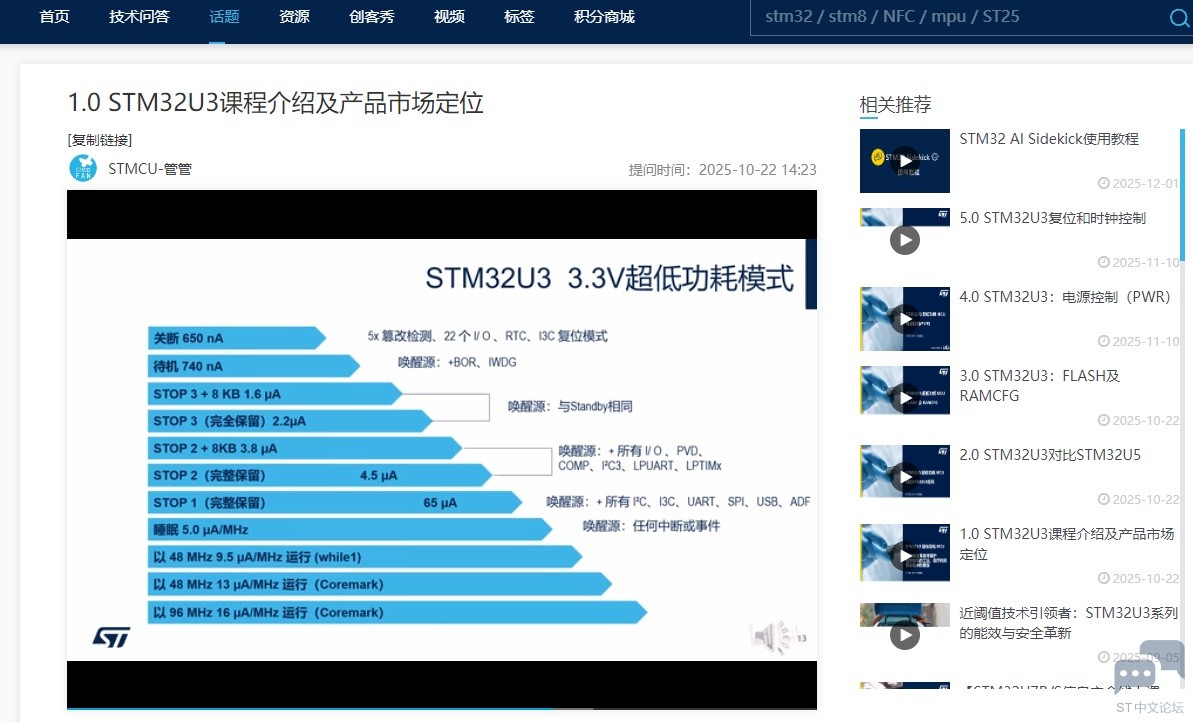The image size is (1193, 723).
Task: Open the 标签 navigation item
Action: click(520, 17)
